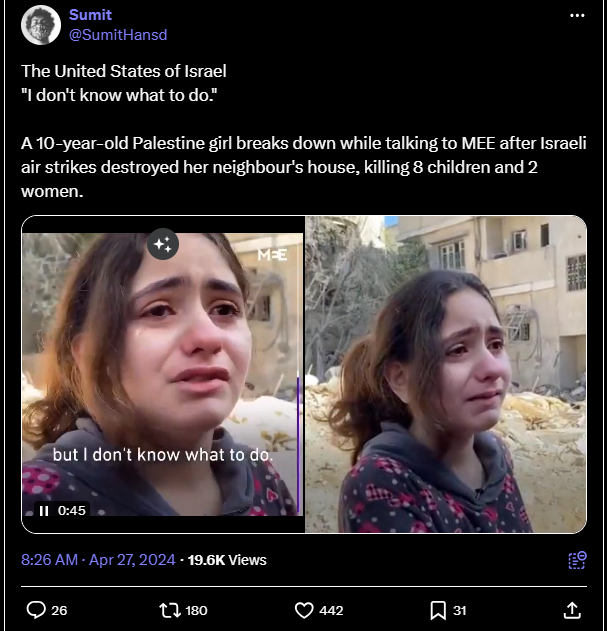Open the 8:26 AM Apr 27, 2024 timestamp
The image size is (607, 631).
[98, 560]
